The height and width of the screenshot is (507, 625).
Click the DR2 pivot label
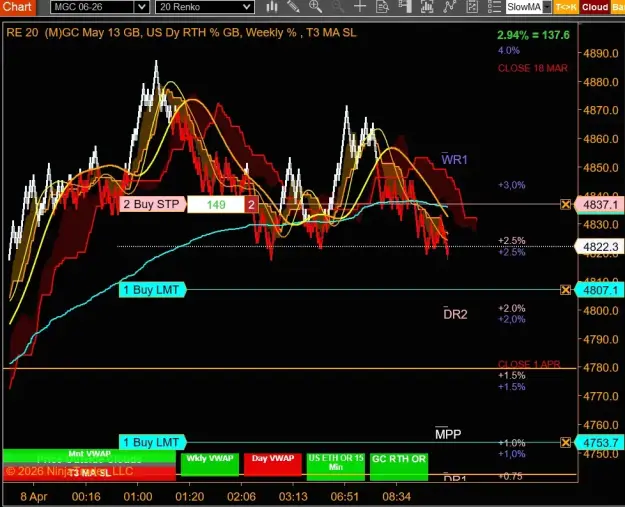coord(455,314)
